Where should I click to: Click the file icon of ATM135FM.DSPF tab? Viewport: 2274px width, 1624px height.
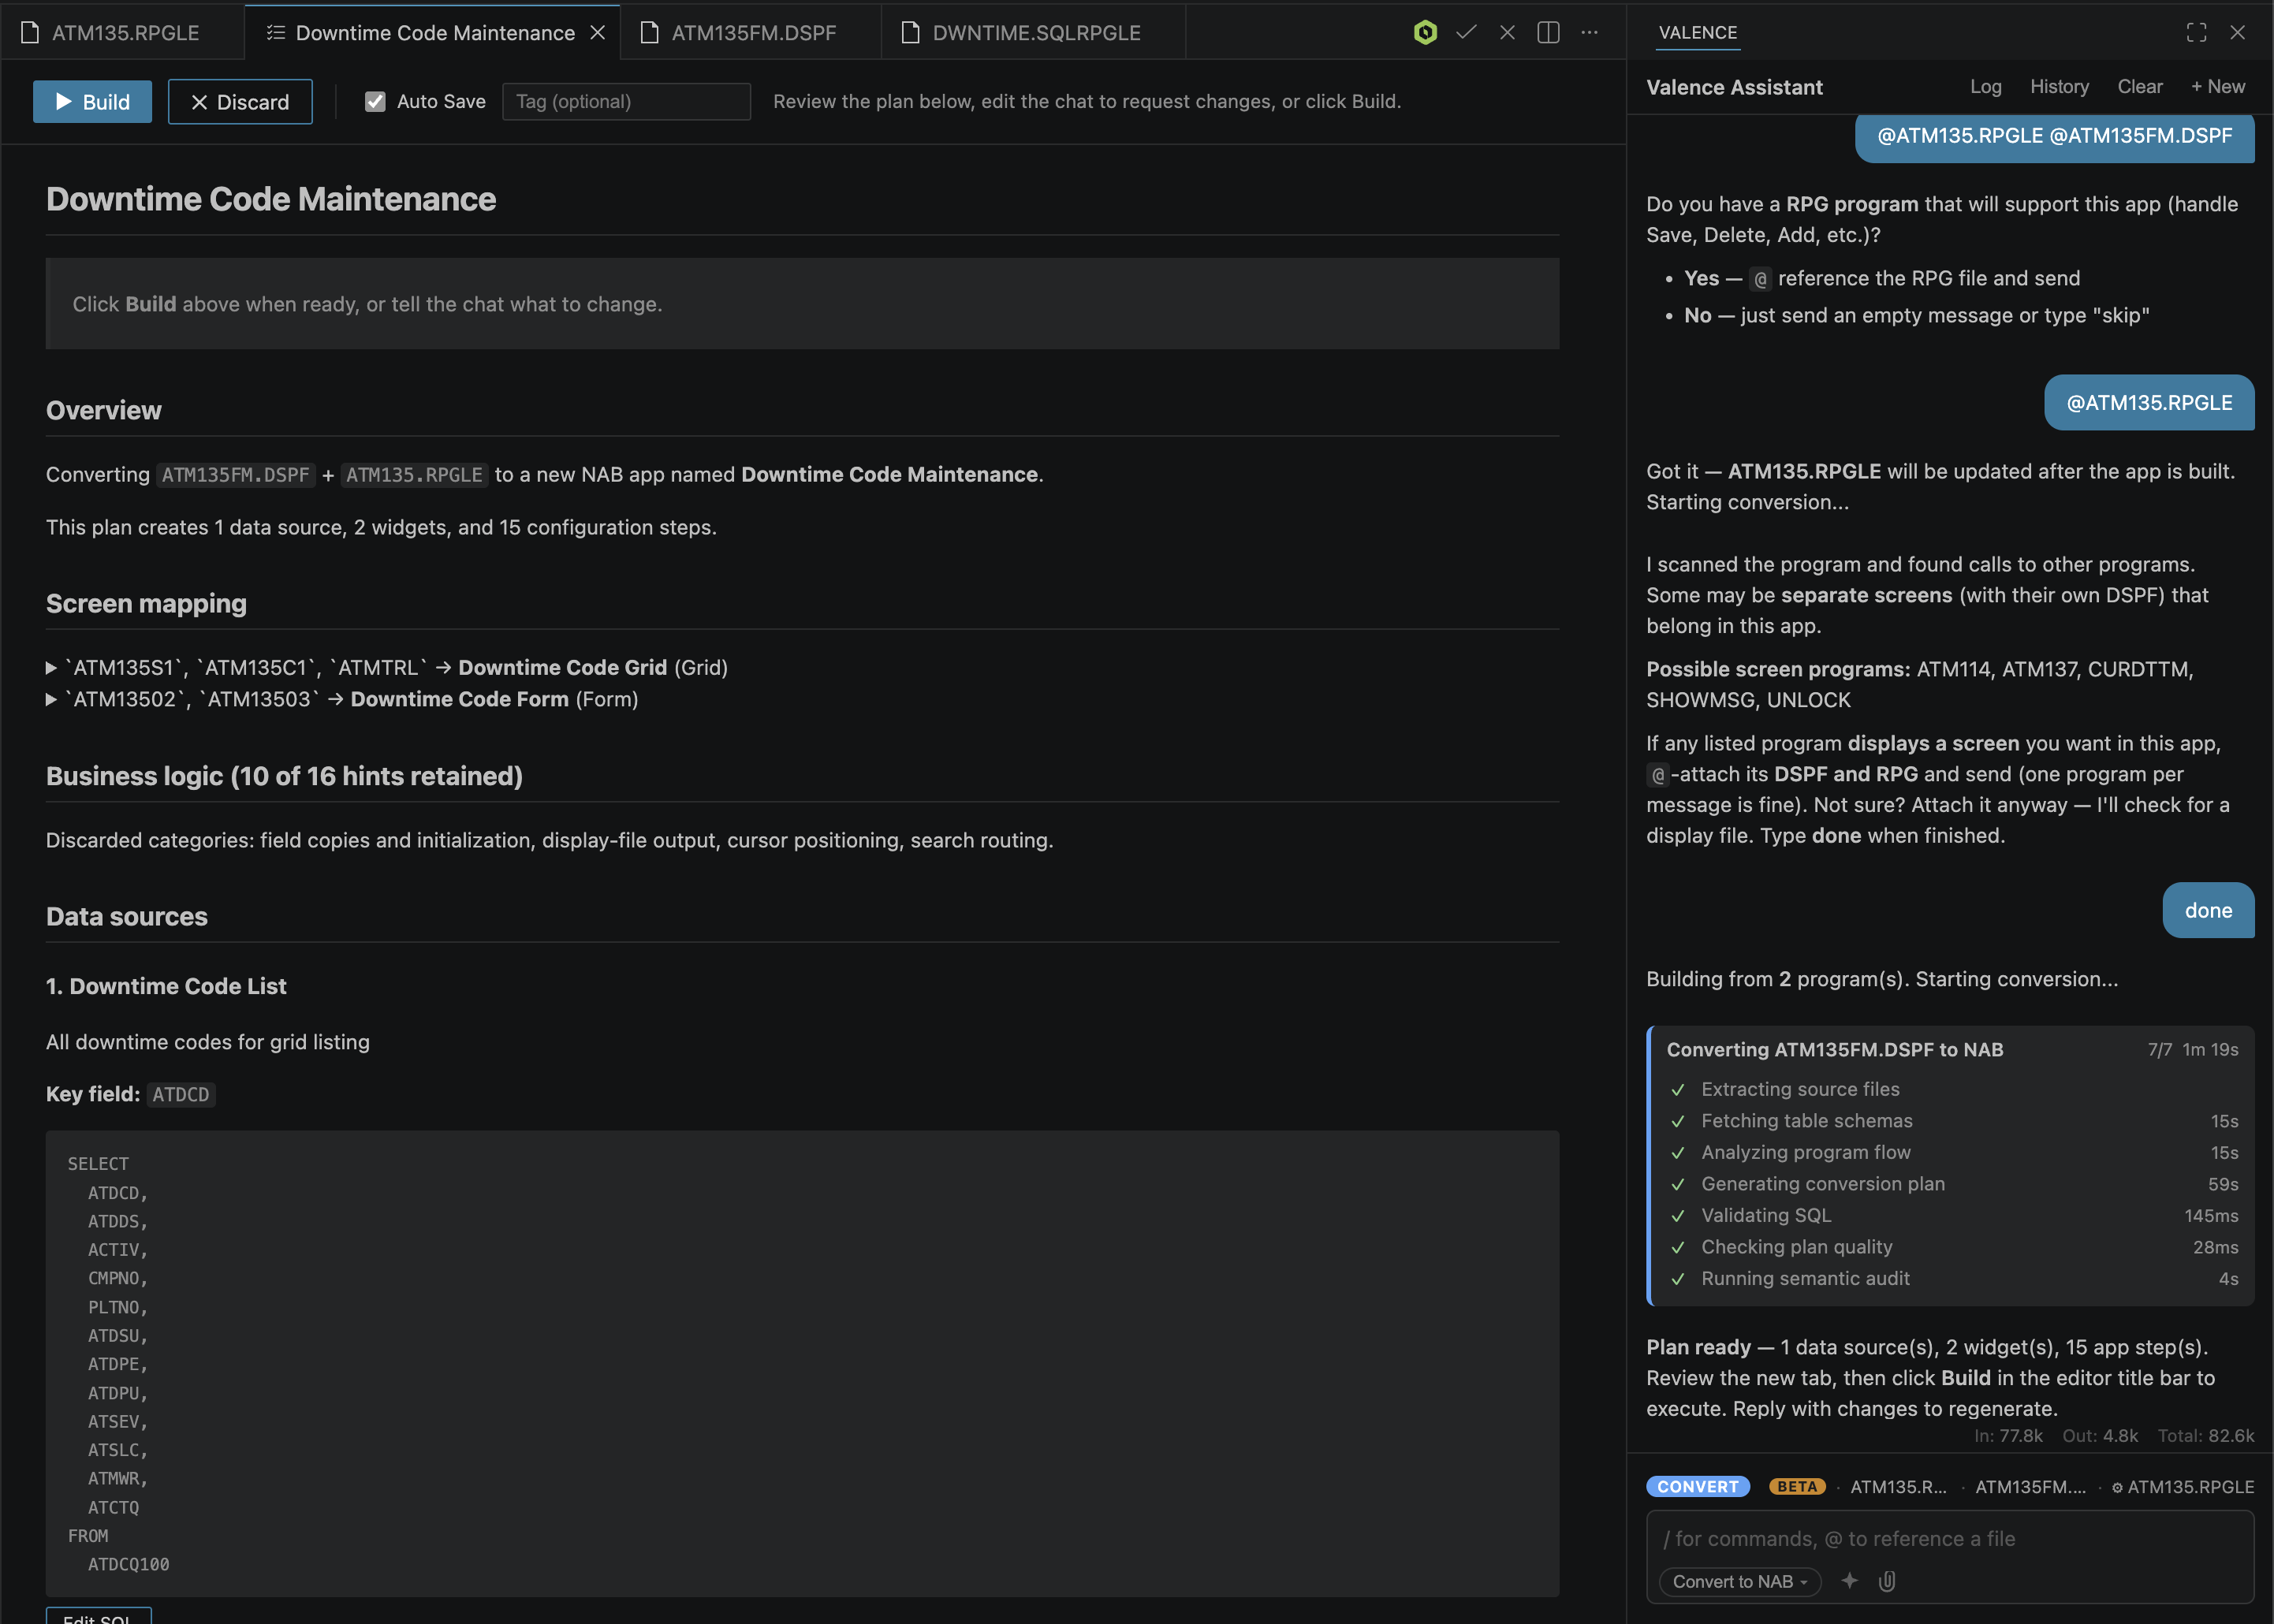(x=650, y=33)
